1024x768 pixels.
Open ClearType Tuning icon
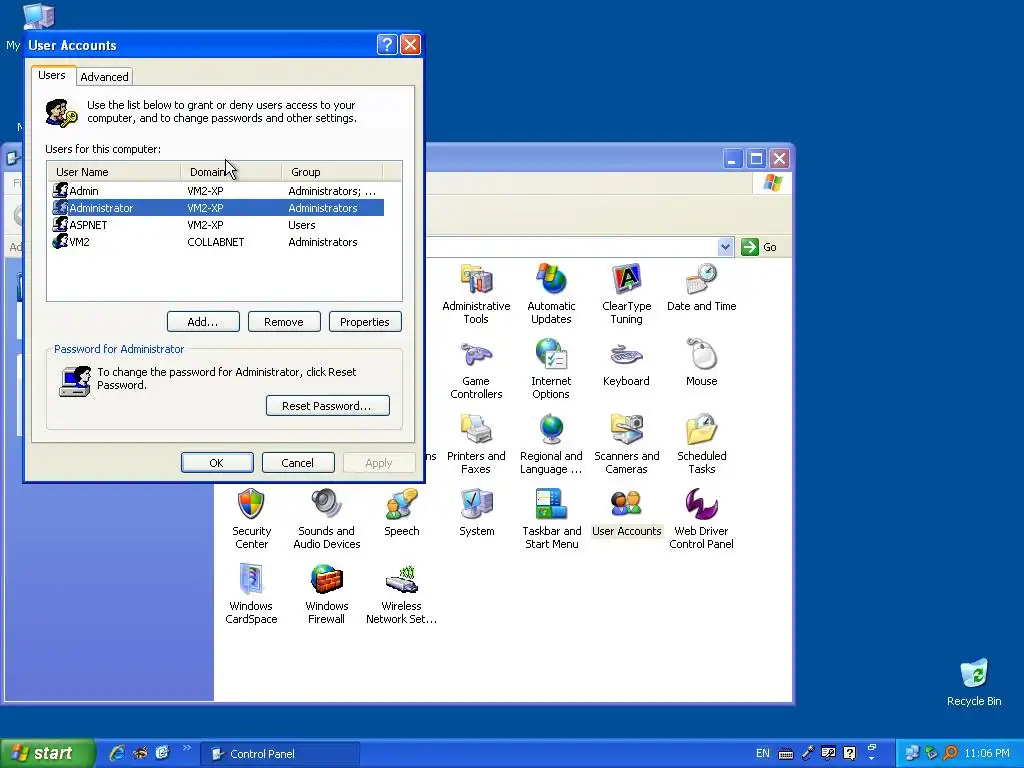click(626, 294)
